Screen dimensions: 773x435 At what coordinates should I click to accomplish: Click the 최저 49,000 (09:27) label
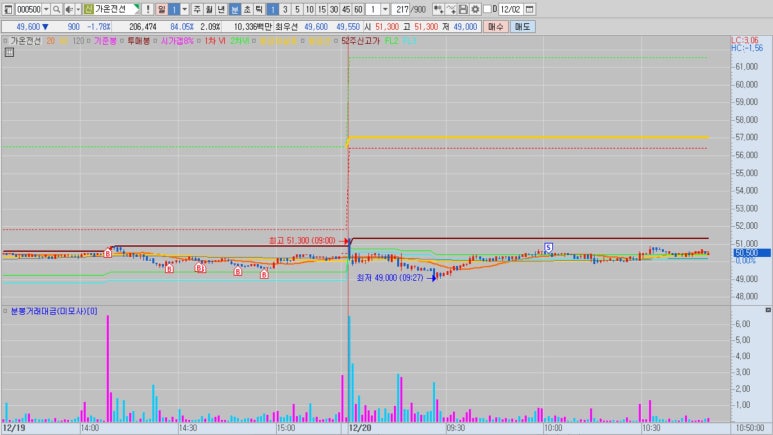pos(389,278)
